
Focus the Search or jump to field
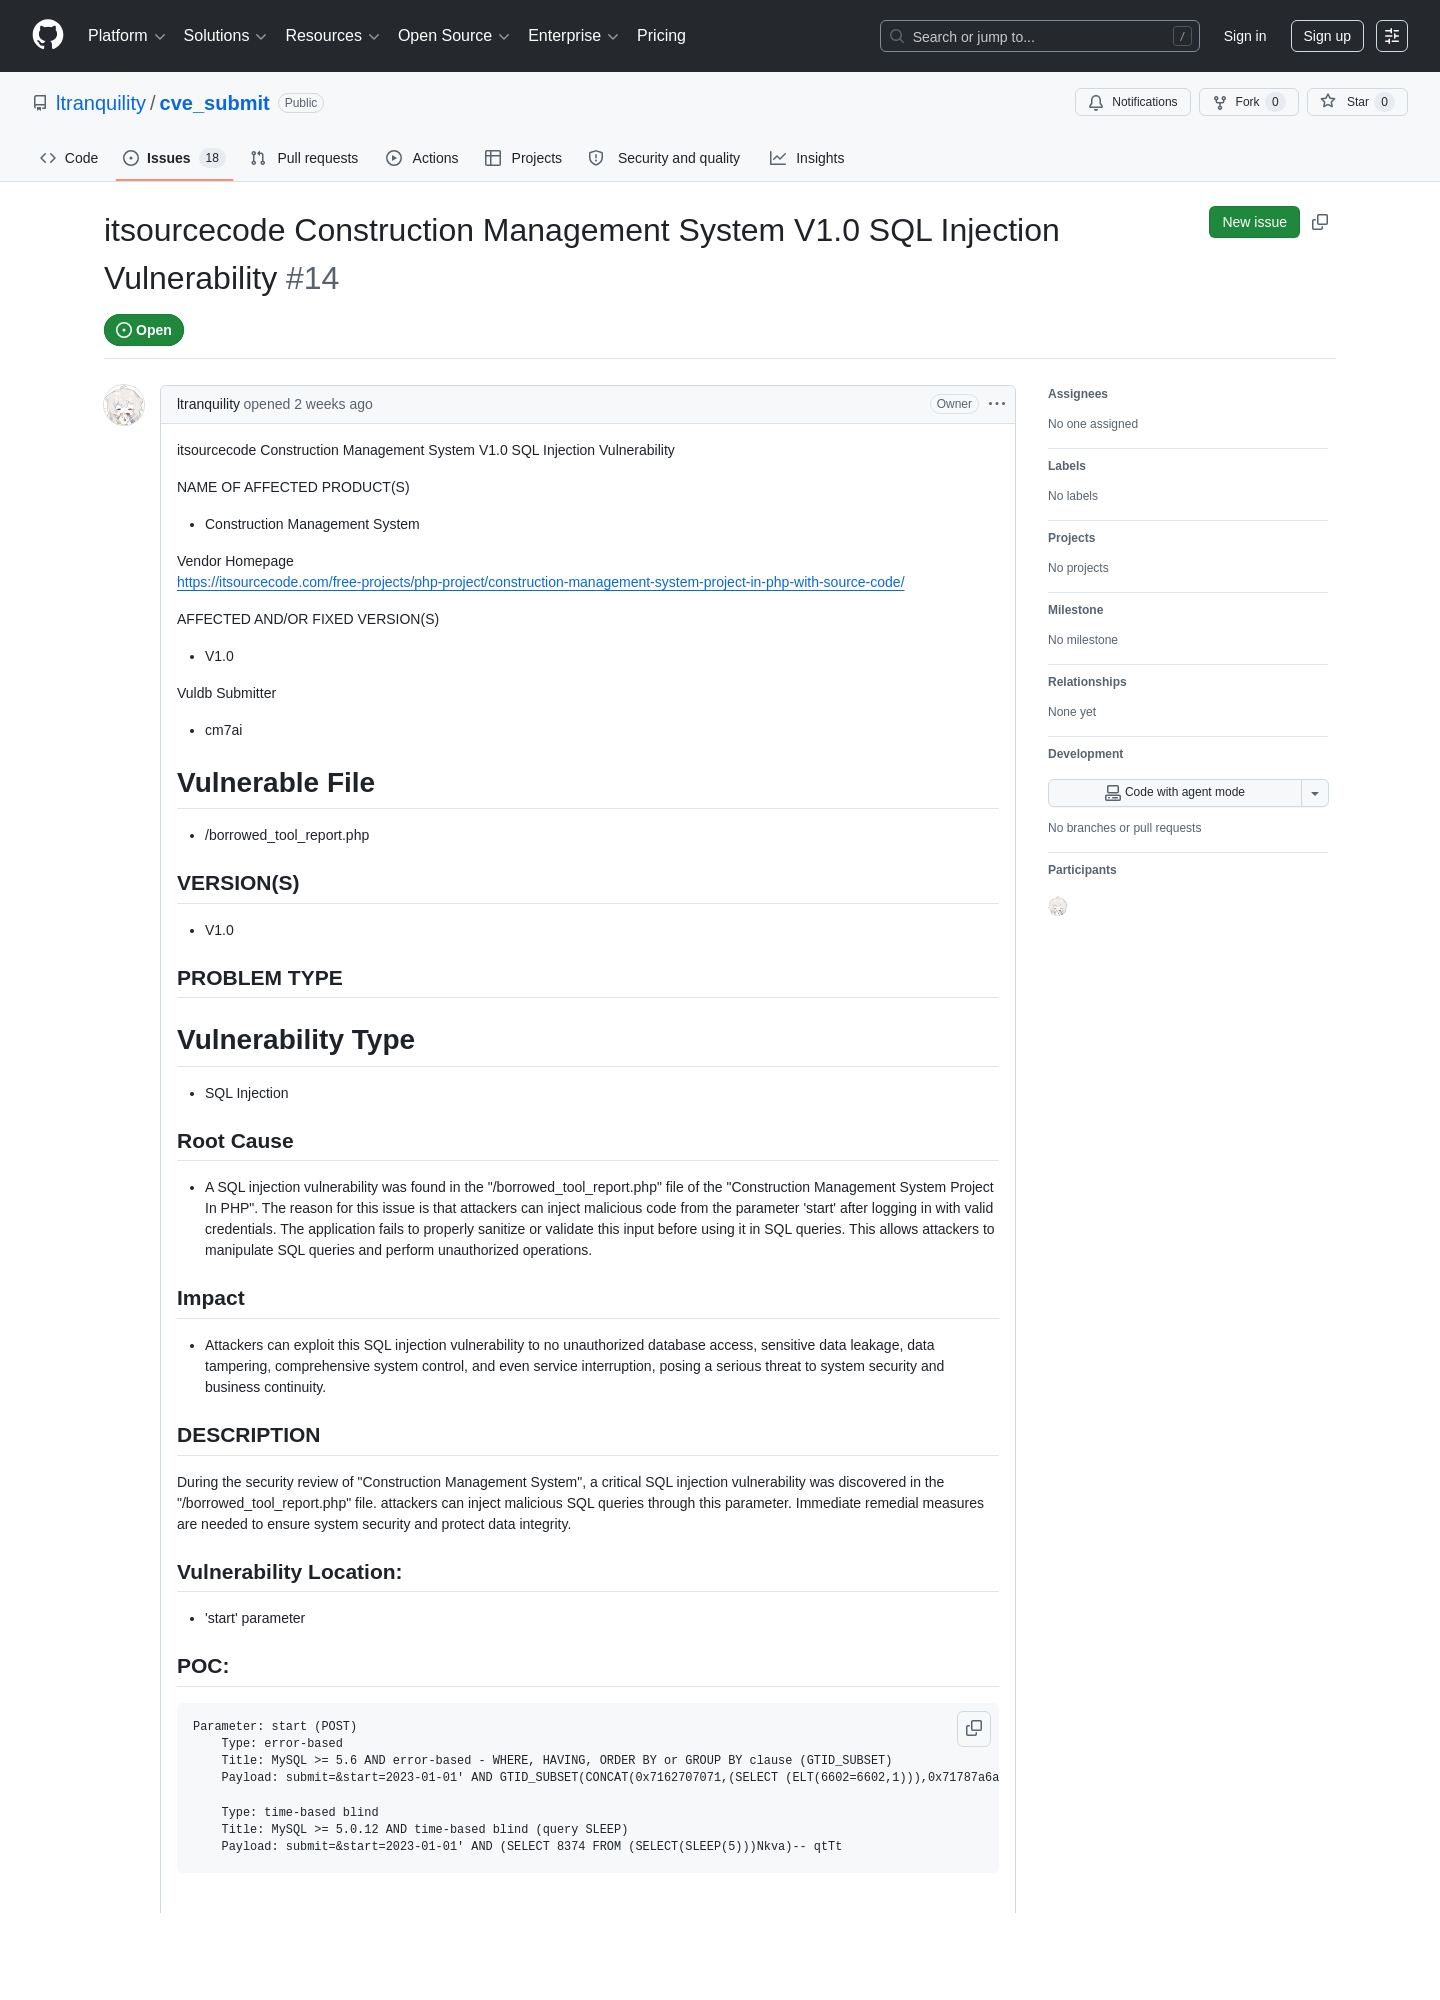(x=1040, y=36)
